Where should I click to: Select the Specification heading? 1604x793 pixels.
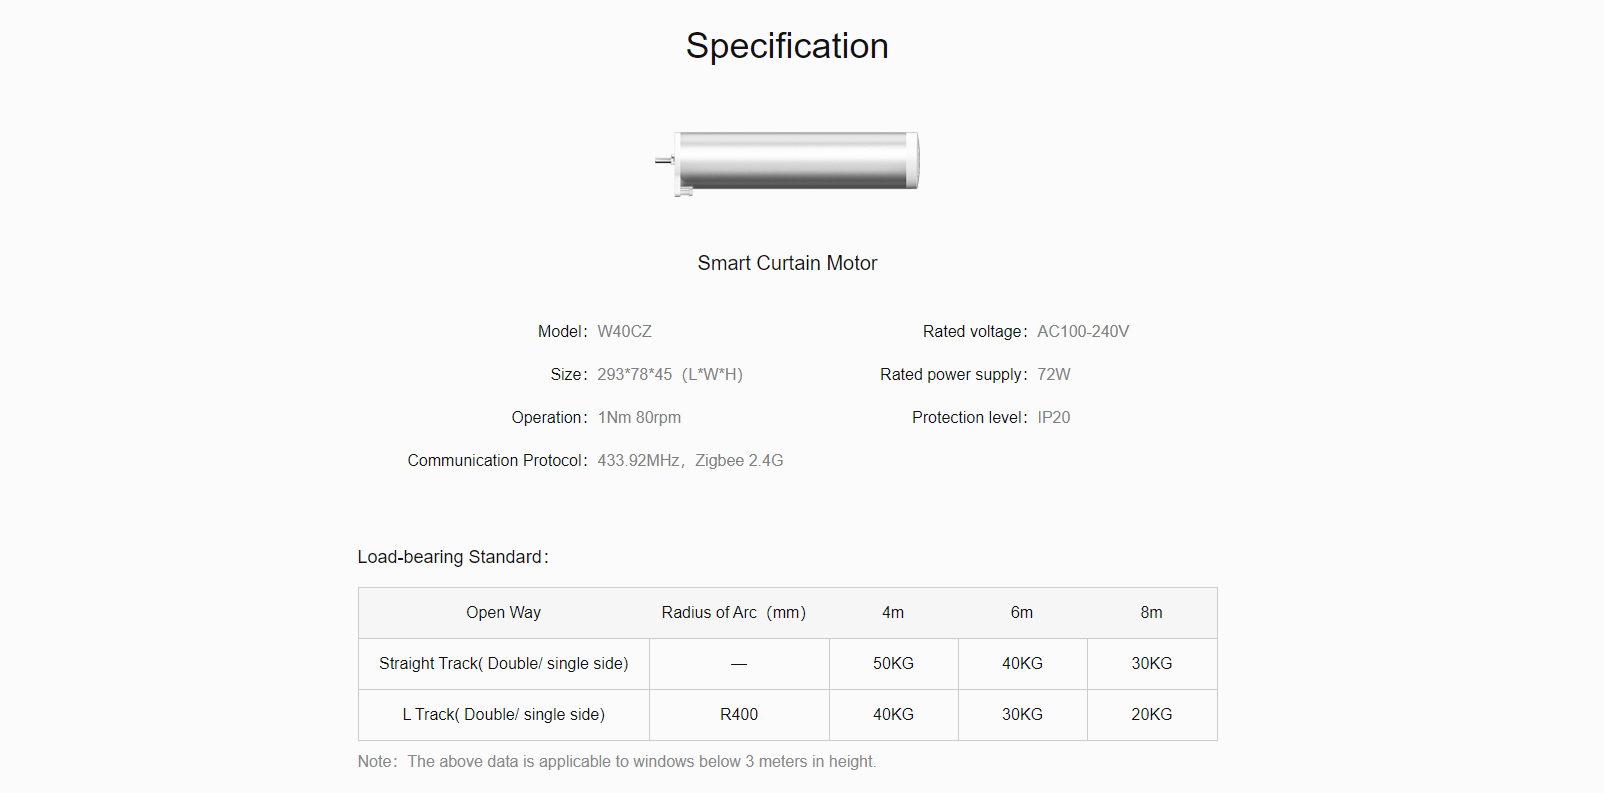787,46
